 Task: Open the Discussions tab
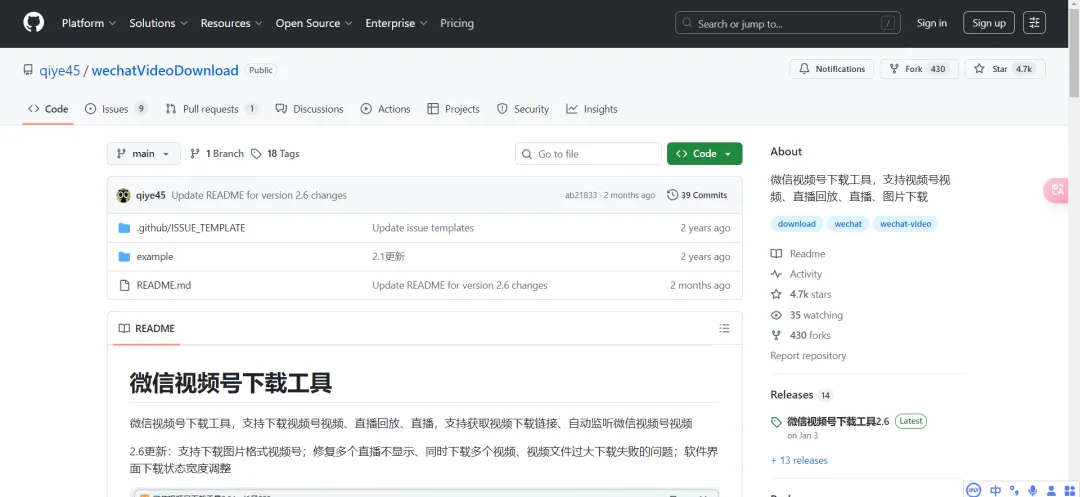point(309,109)
